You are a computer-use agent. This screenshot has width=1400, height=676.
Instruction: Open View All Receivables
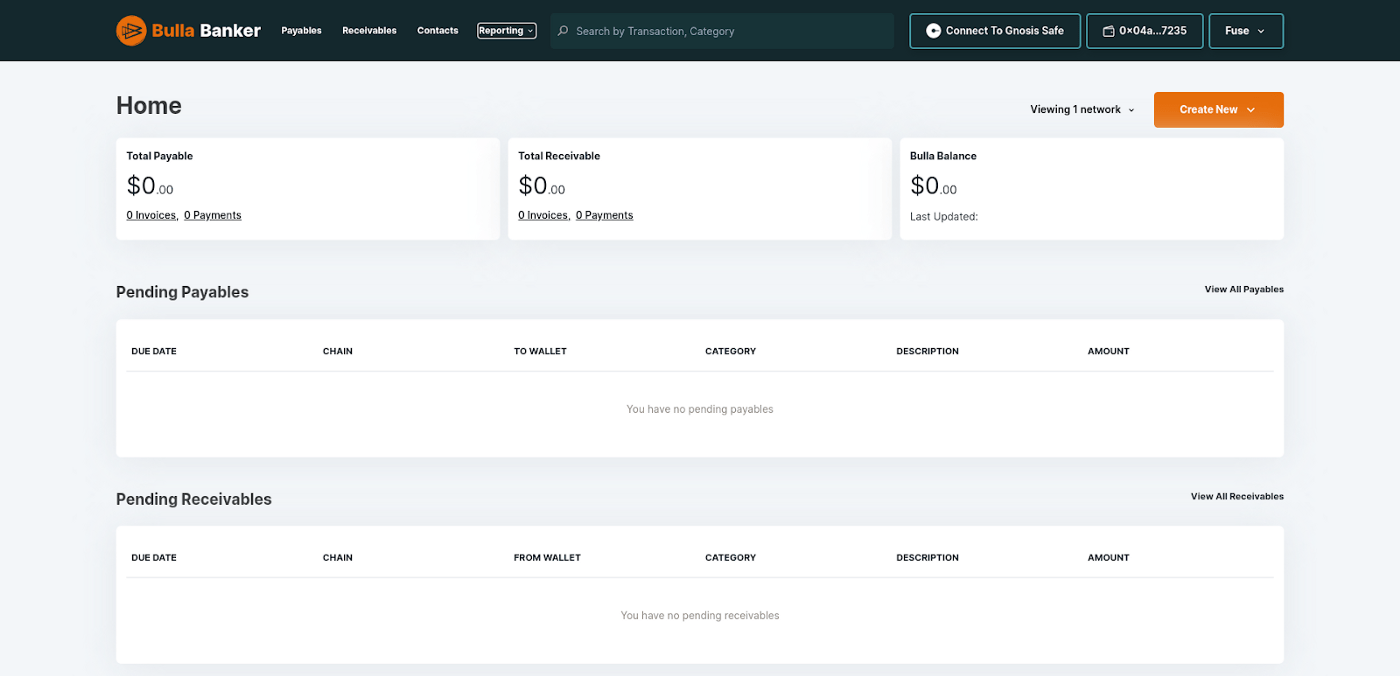click(1237, 496)
